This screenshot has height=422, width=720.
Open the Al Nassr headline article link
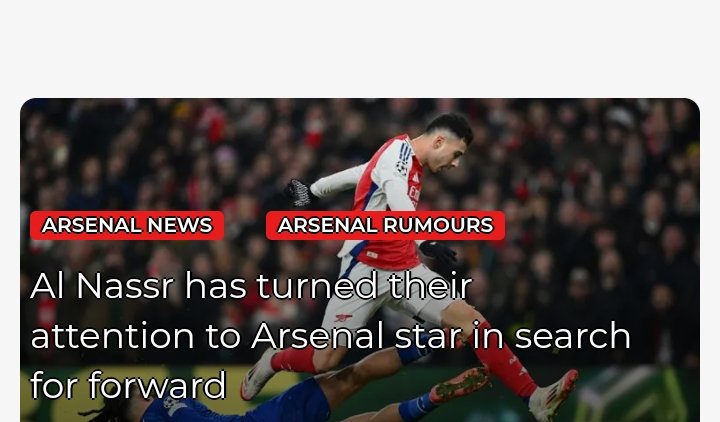(330, 336)
